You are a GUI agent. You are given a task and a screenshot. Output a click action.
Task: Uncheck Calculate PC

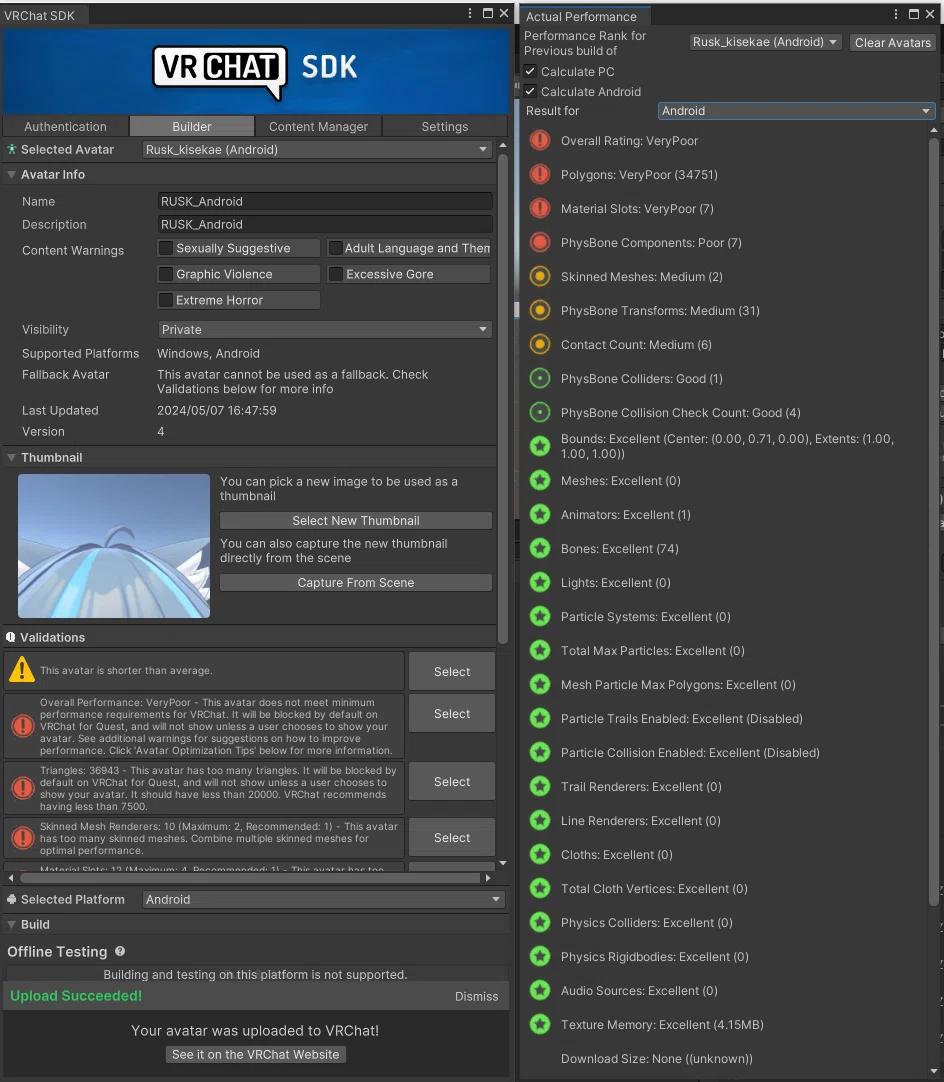530,71
